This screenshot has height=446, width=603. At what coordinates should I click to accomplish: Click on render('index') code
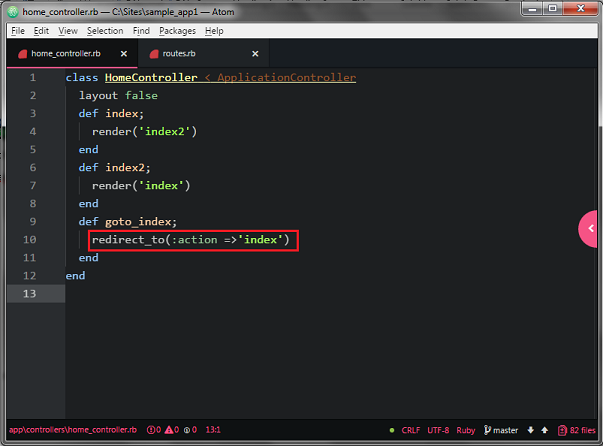[x=141, y=186]
